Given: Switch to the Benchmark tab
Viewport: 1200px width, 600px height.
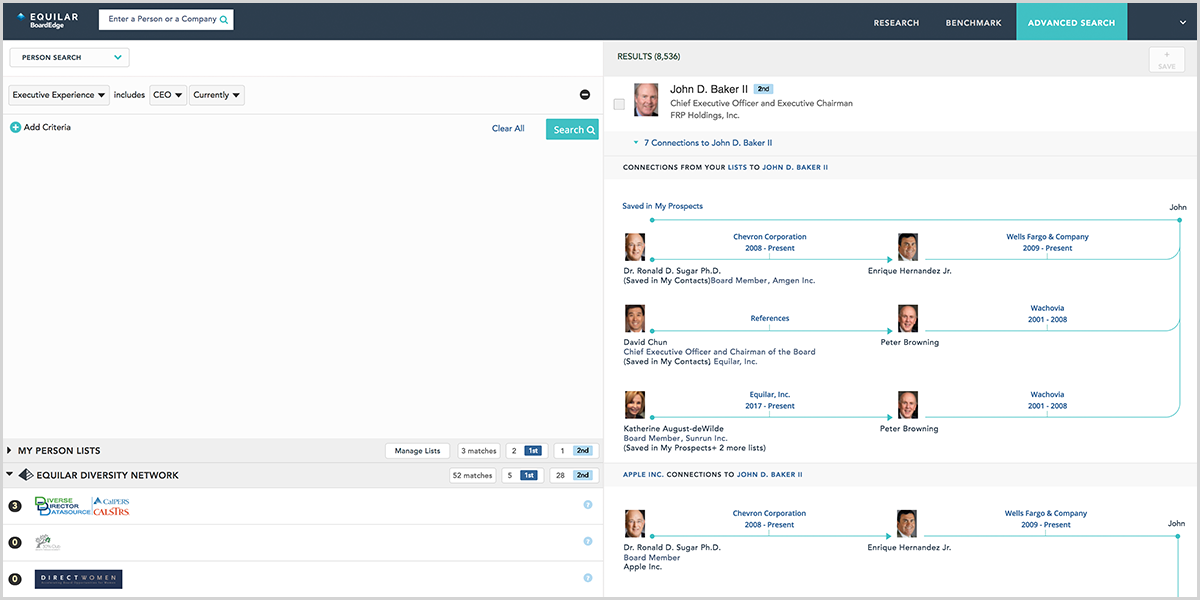Looking at the screenshot, I should coord(974,23).
